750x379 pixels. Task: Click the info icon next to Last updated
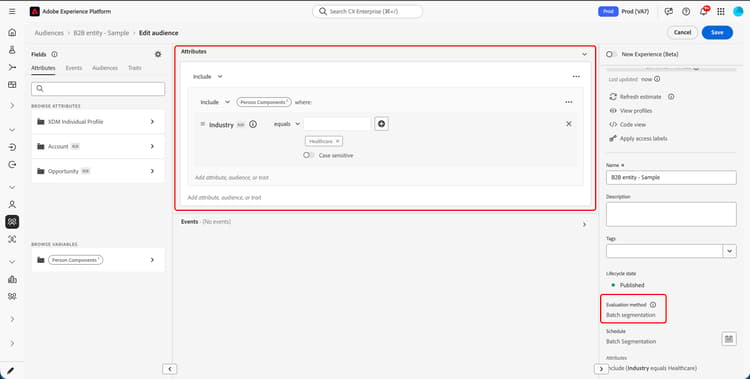tap(657, 79)
